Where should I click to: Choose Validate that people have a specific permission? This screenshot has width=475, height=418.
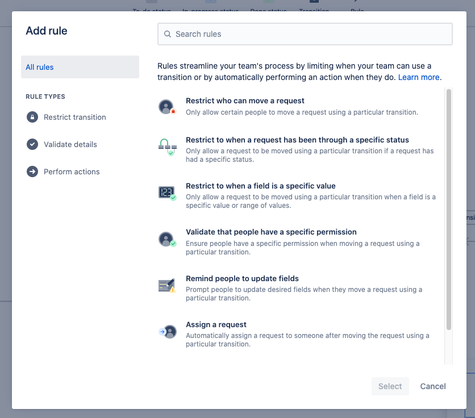coord(271,232)
